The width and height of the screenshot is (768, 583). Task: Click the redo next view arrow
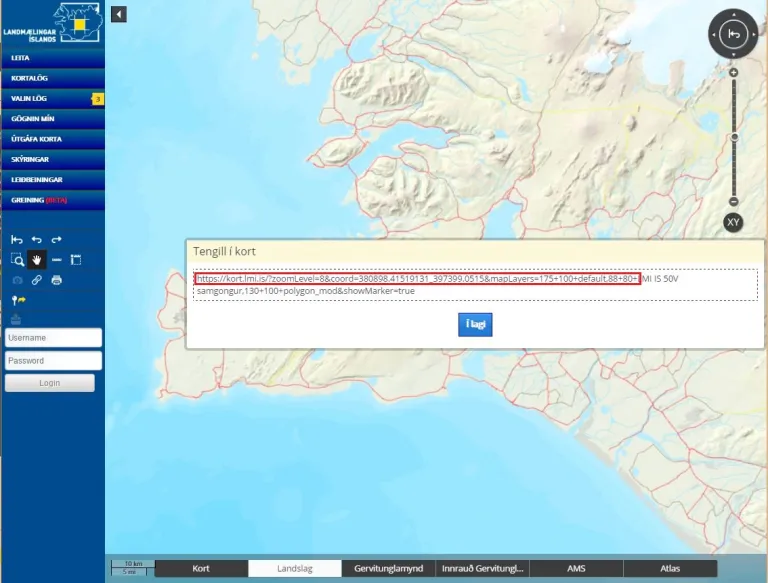pyautogui.click(x=57, y=240)
